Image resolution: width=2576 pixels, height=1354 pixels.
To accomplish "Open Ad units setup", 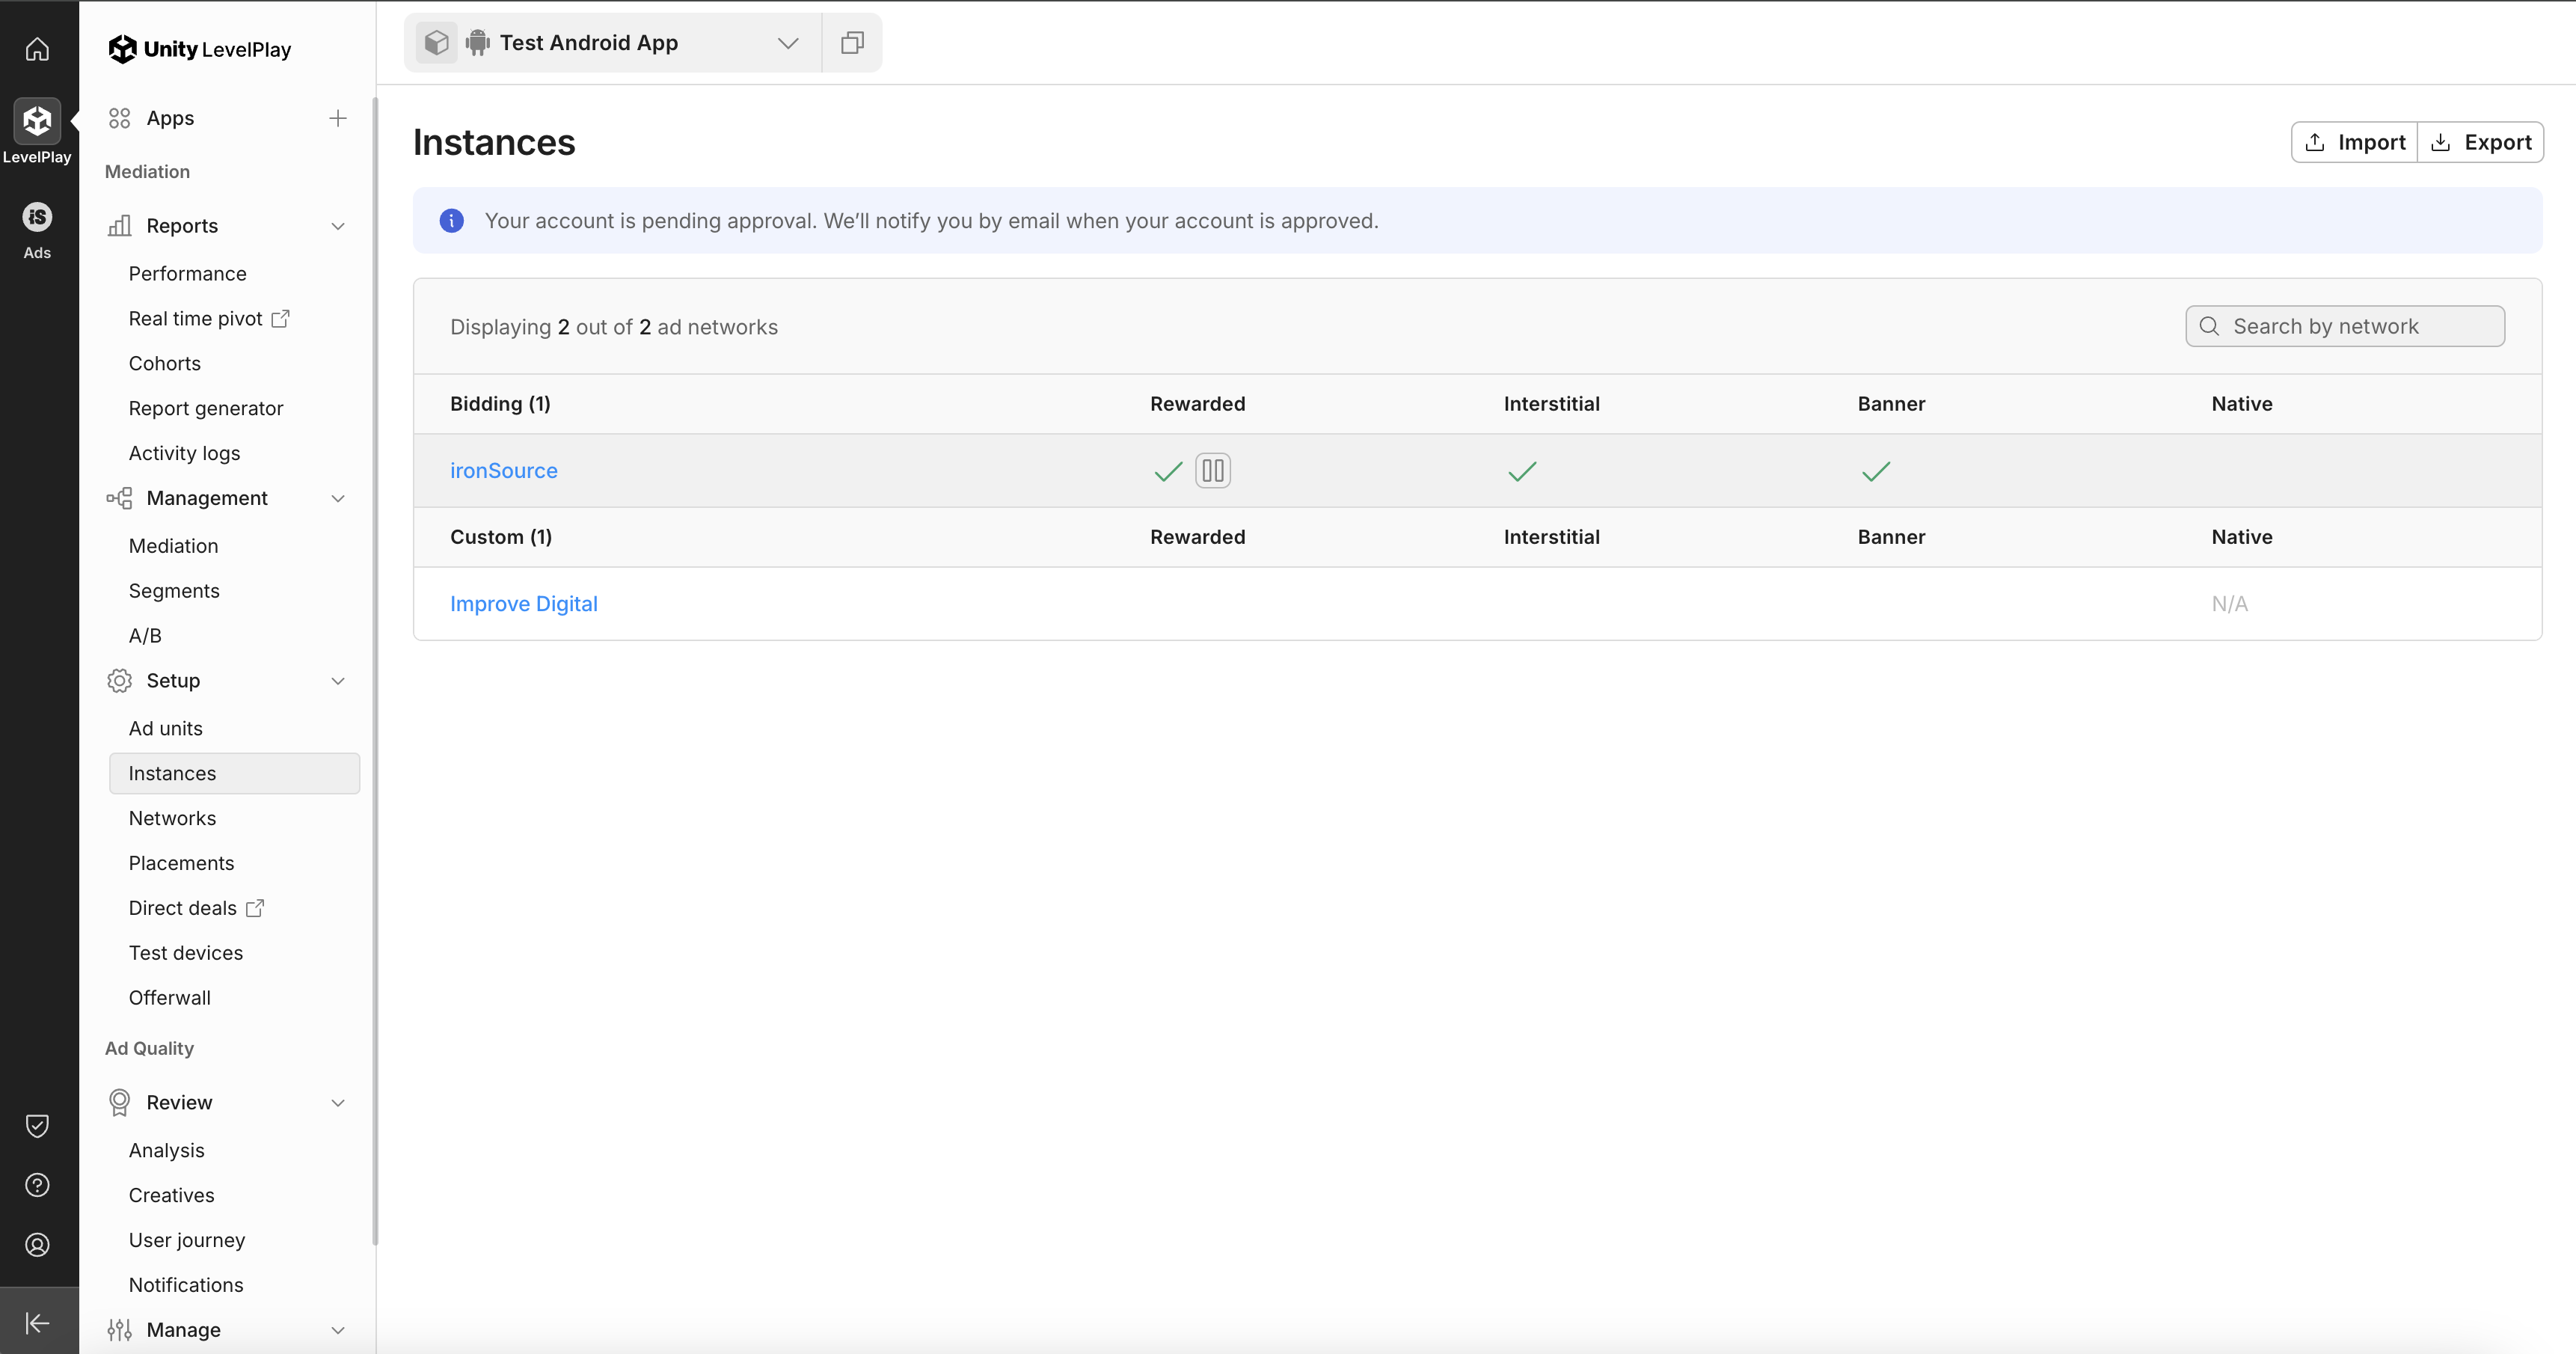I will point(165,729).
